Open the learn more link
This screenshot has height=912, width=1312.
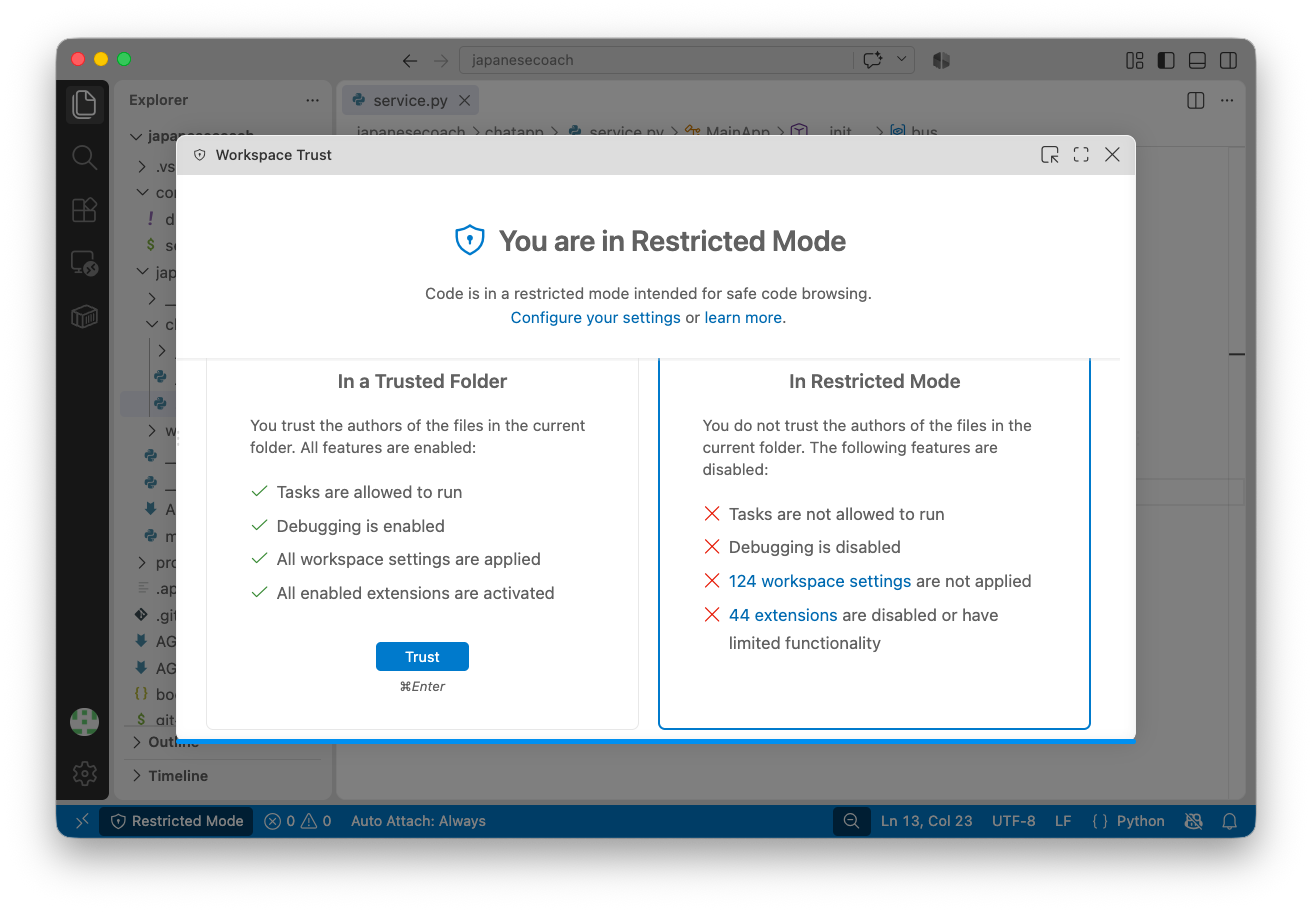(x=743, y=317)
